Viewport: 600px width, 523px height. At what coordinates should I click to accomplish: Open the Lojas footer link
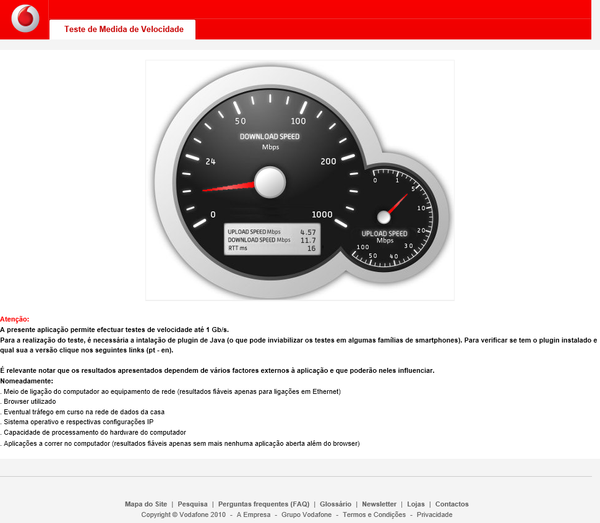point(415,504)
